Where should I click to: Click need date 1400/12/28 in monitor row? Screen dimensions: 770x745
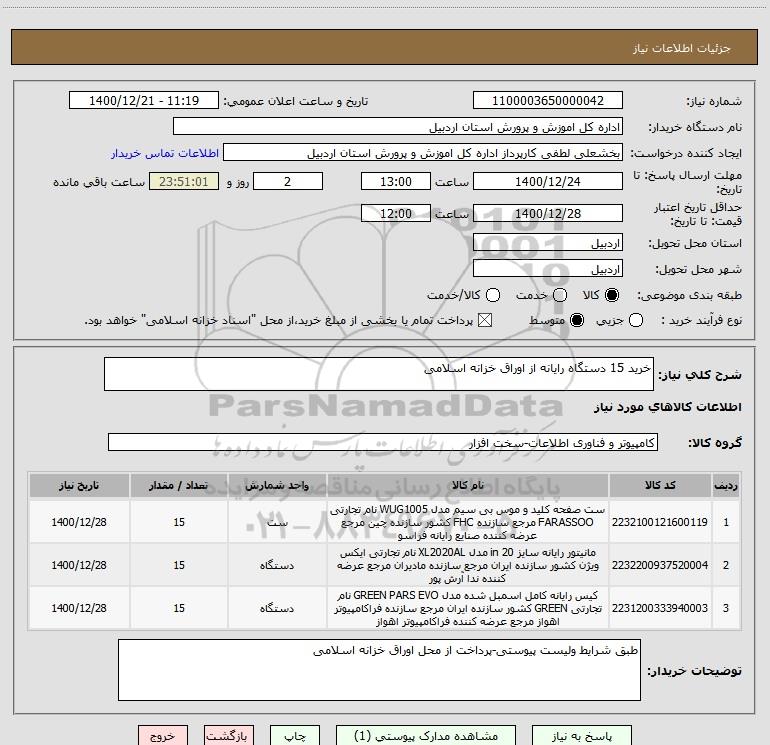pos(79,565)
